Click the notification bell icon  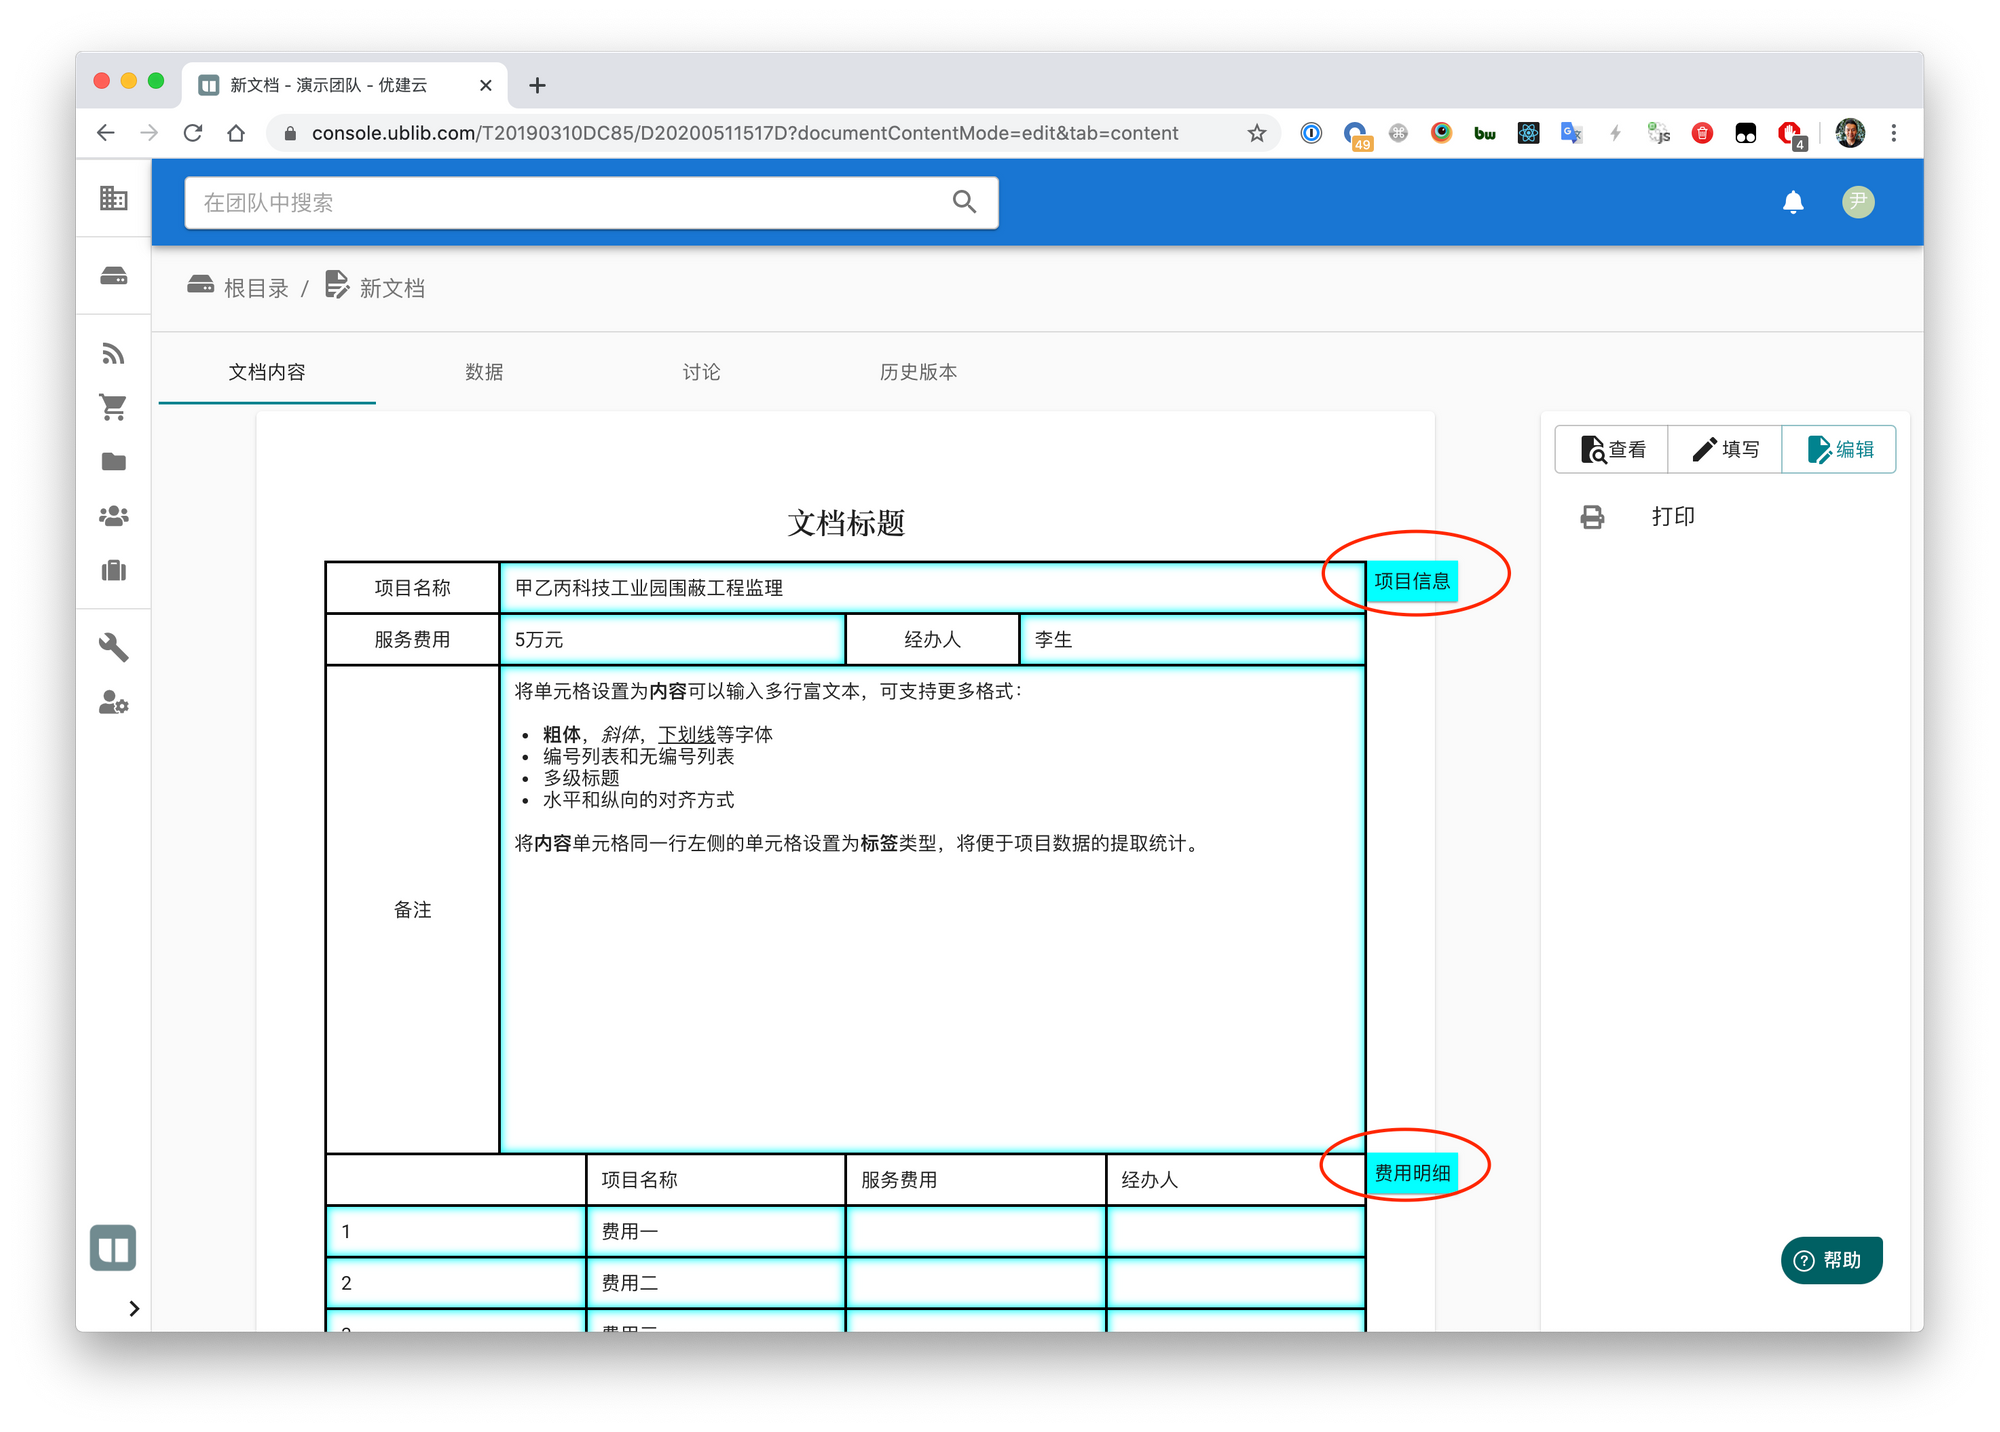click(1793, 203)
